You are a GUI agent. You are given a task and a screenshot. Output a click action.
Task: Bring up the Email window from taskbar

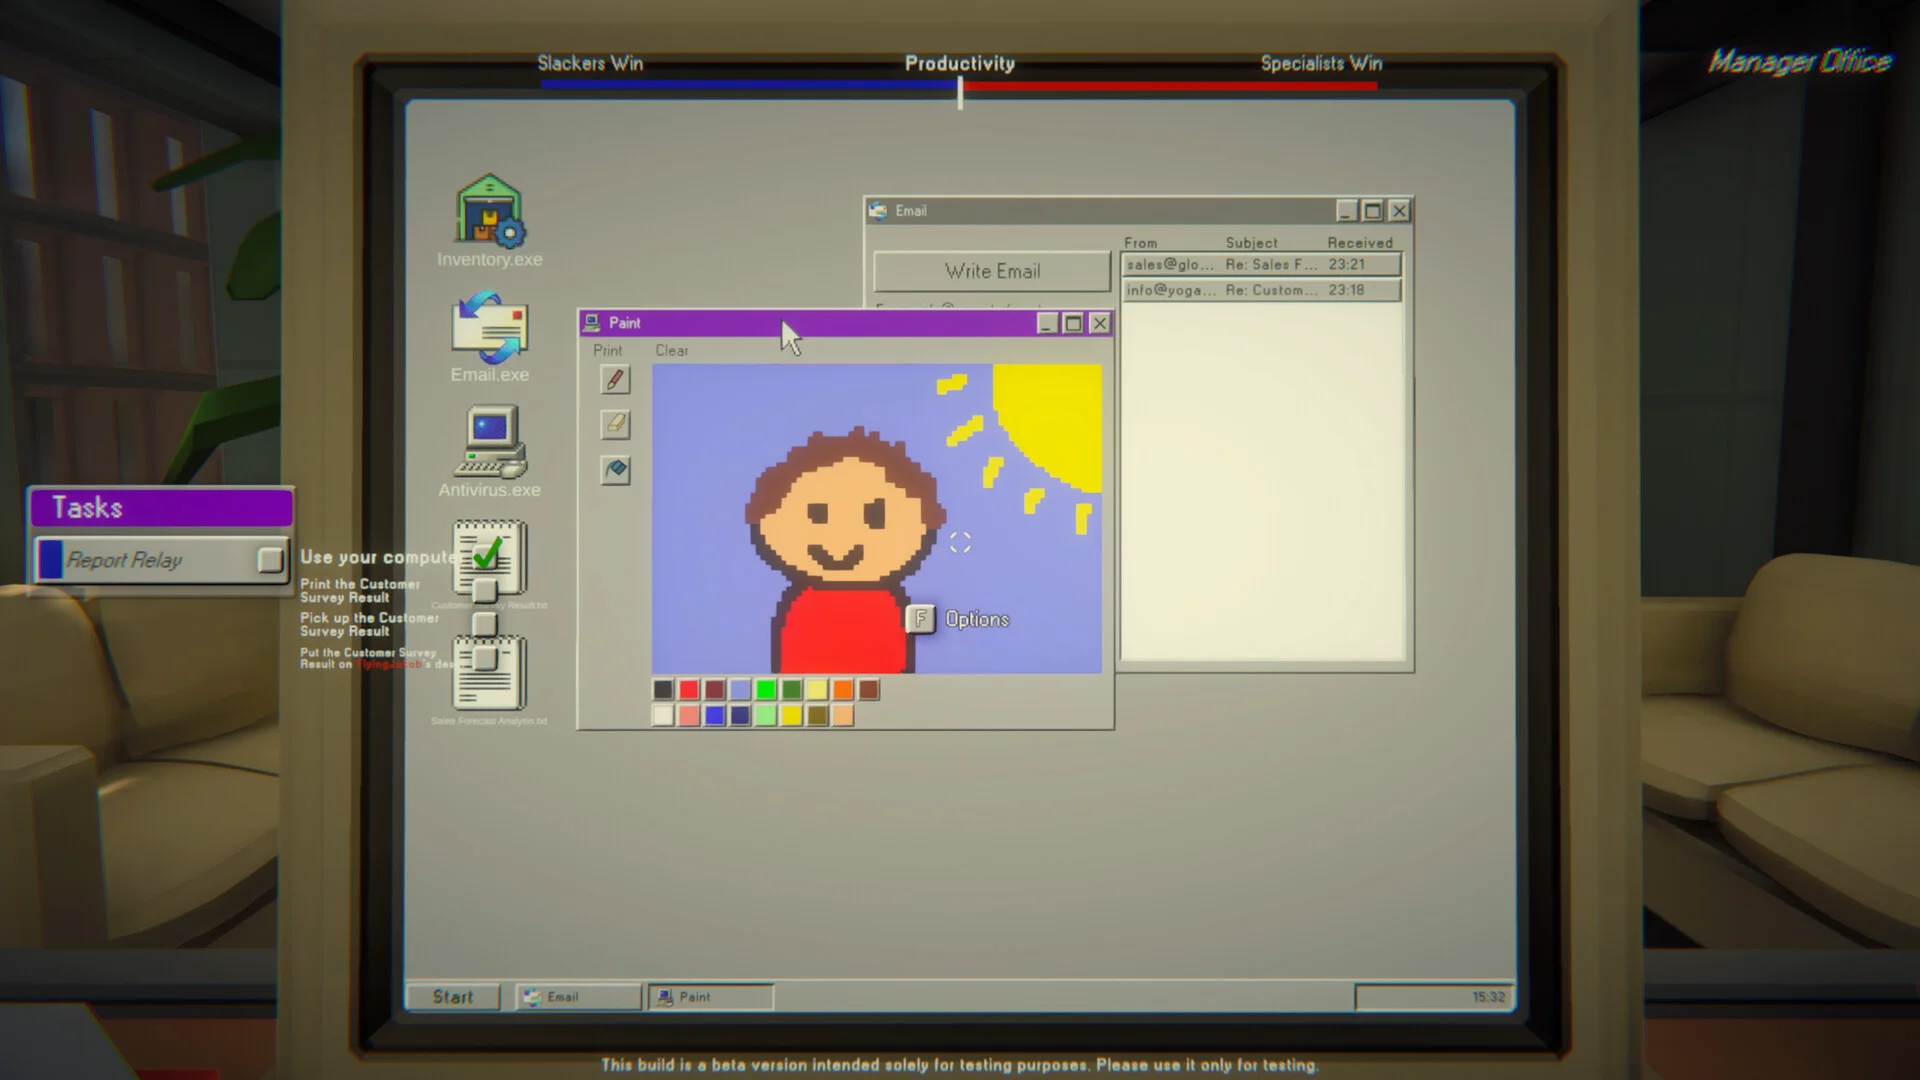pos(576,996)
